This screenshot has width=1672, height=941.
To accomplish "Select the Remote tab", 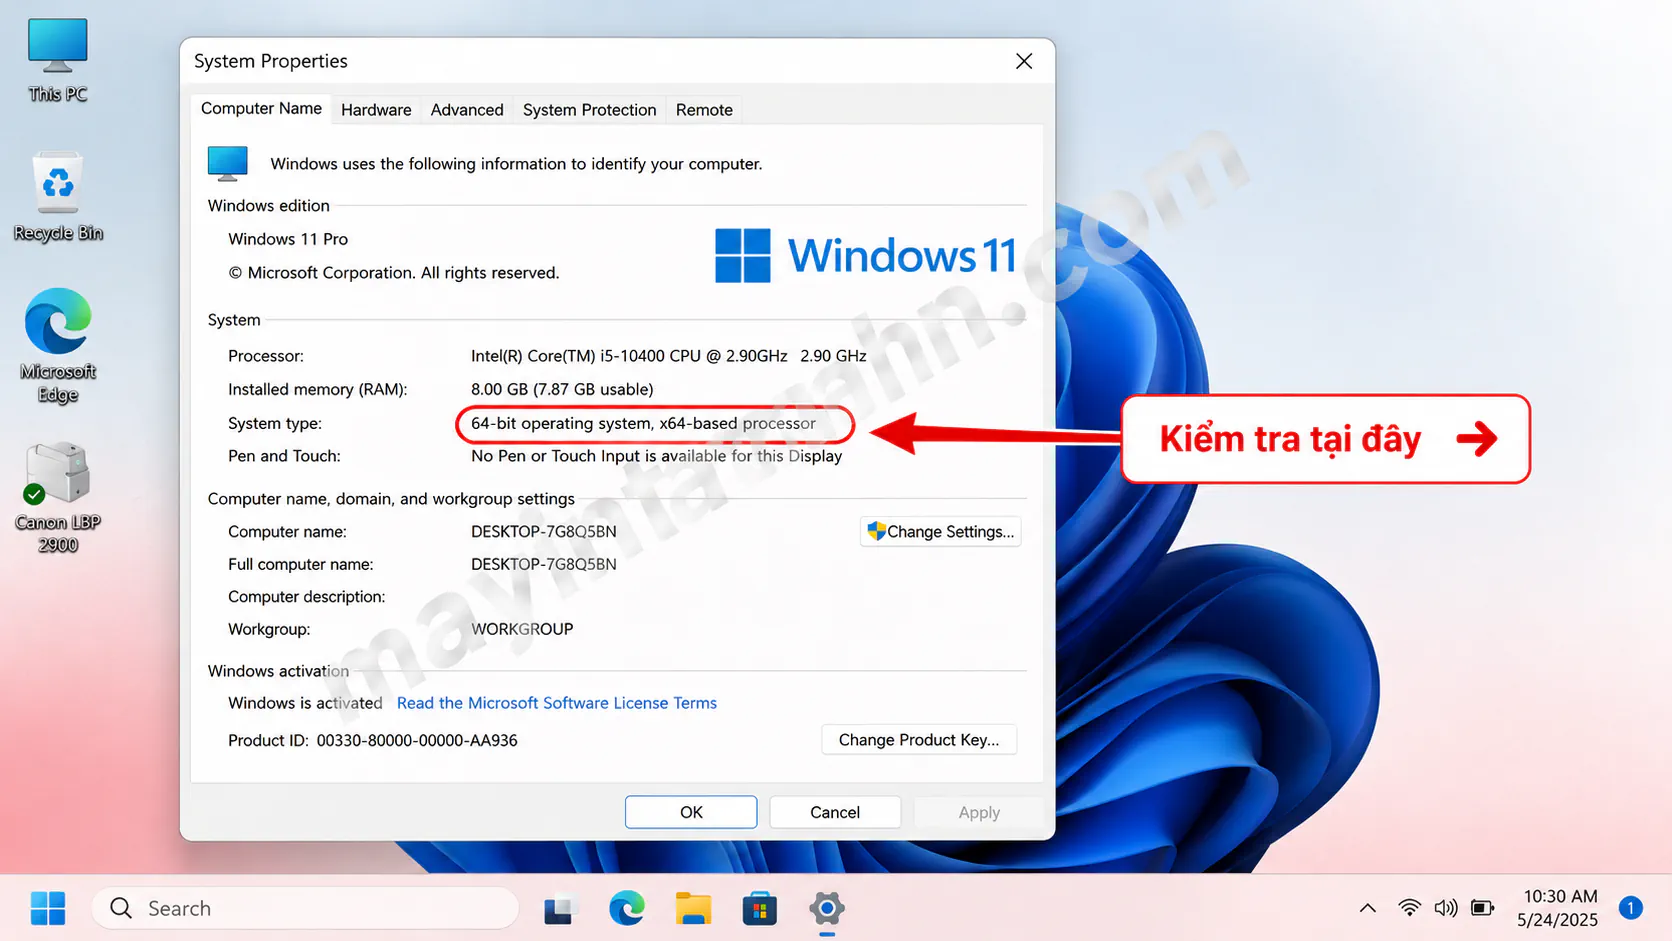I will [704, 110].
